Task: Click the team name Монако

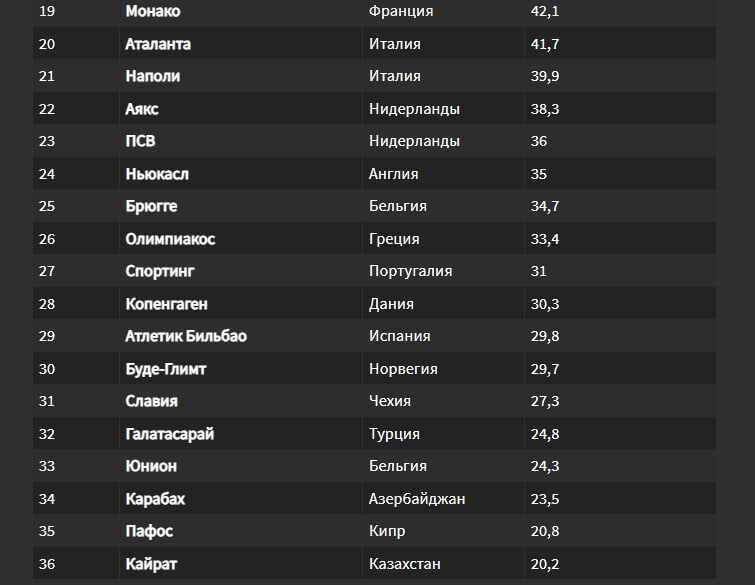Action: pos(153,11)
